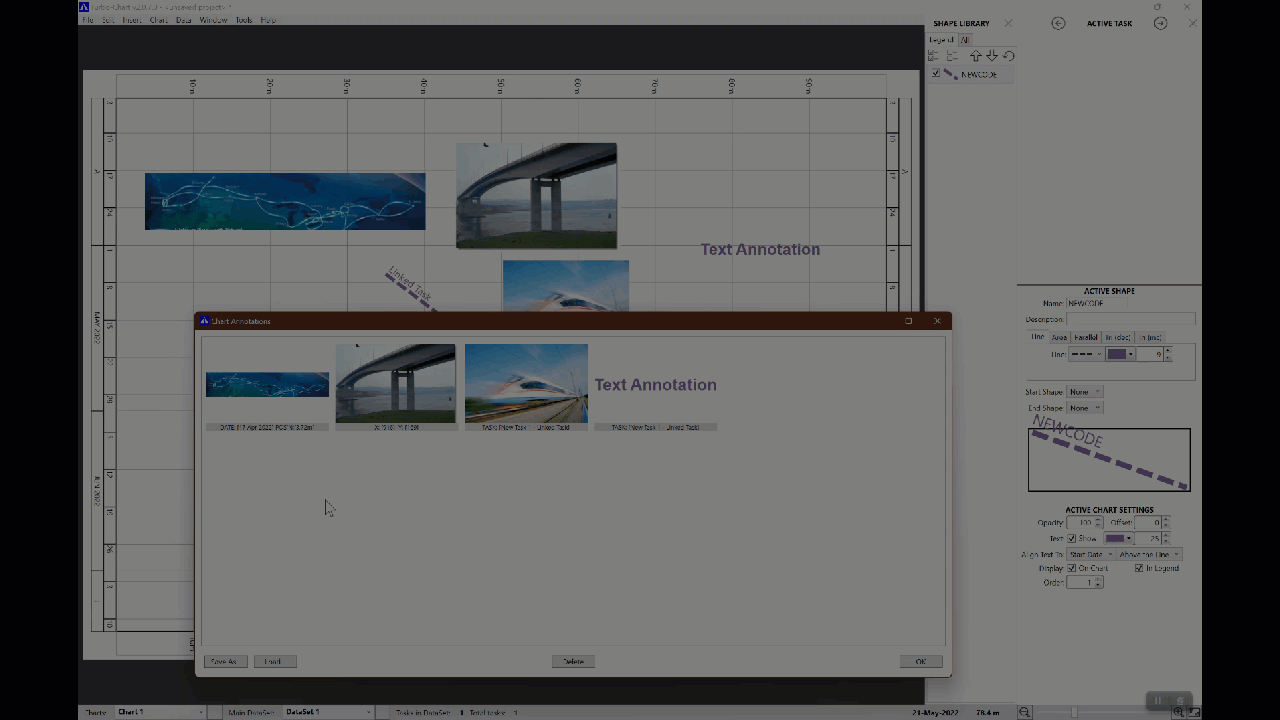The image size is (1280, 720).
Task: Click the Delete button in Chart Annotations
Action: 573,661
